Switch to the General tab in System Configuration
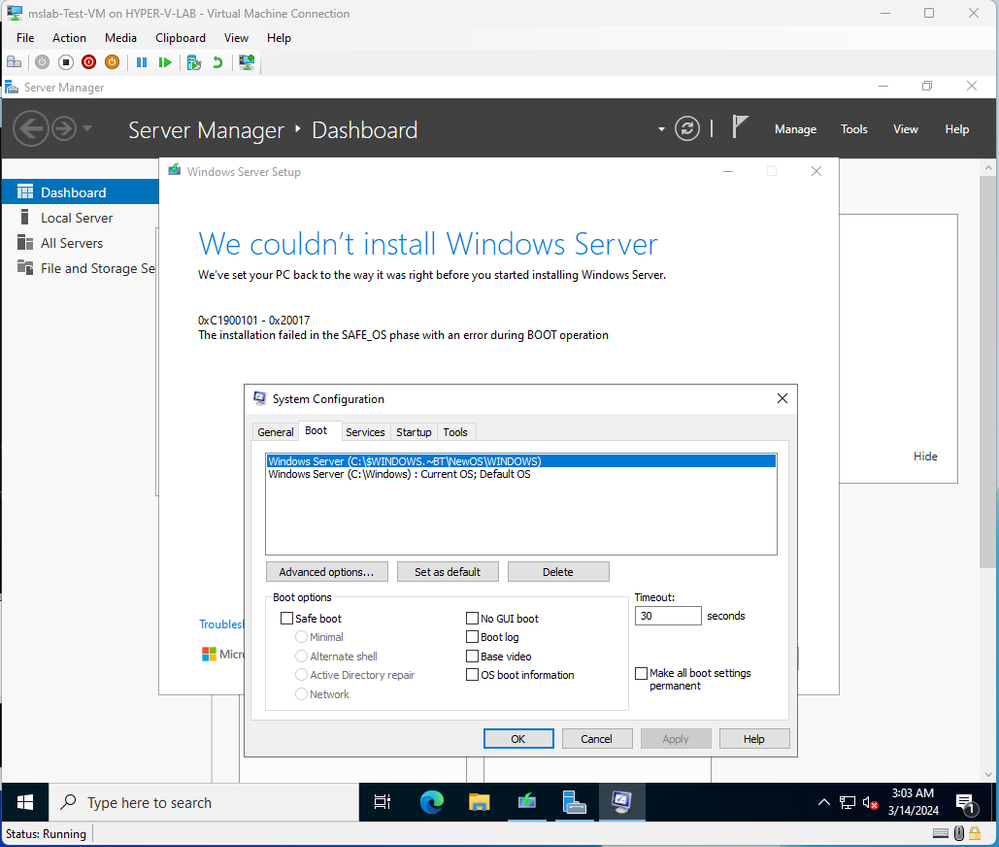This screenshot has width=999, height=847. (275, 432)
